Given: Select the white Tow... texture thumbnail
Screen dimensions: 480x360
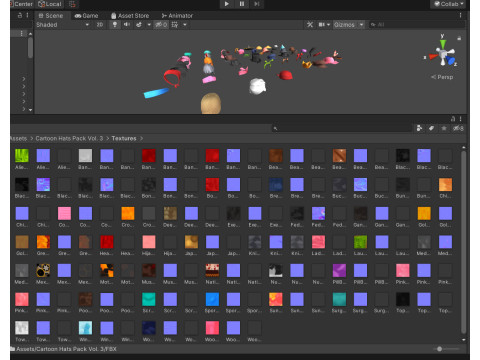Looking at the screenshot, I should 22,328.
